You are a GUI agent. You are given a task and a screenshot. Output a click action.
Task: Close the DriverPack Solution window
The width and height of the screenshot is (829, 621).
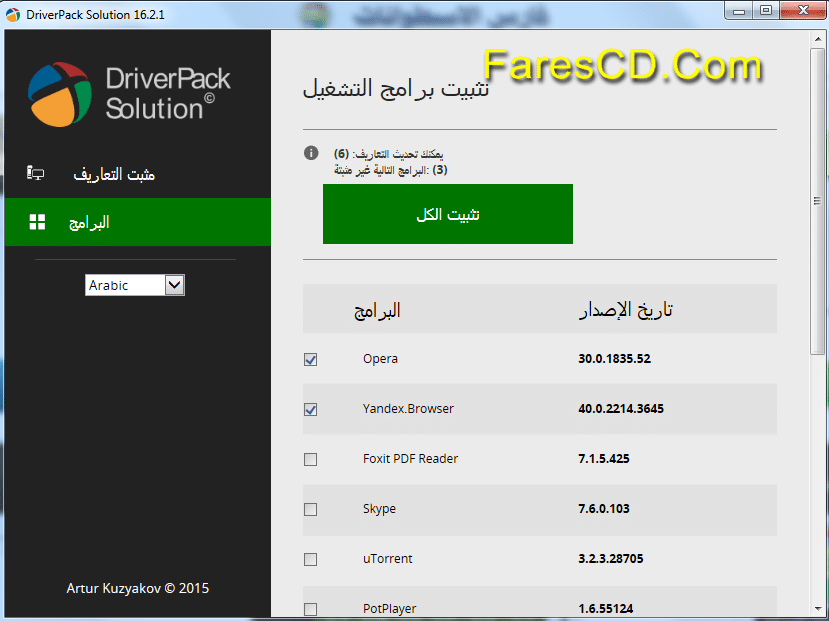(803, 11)
